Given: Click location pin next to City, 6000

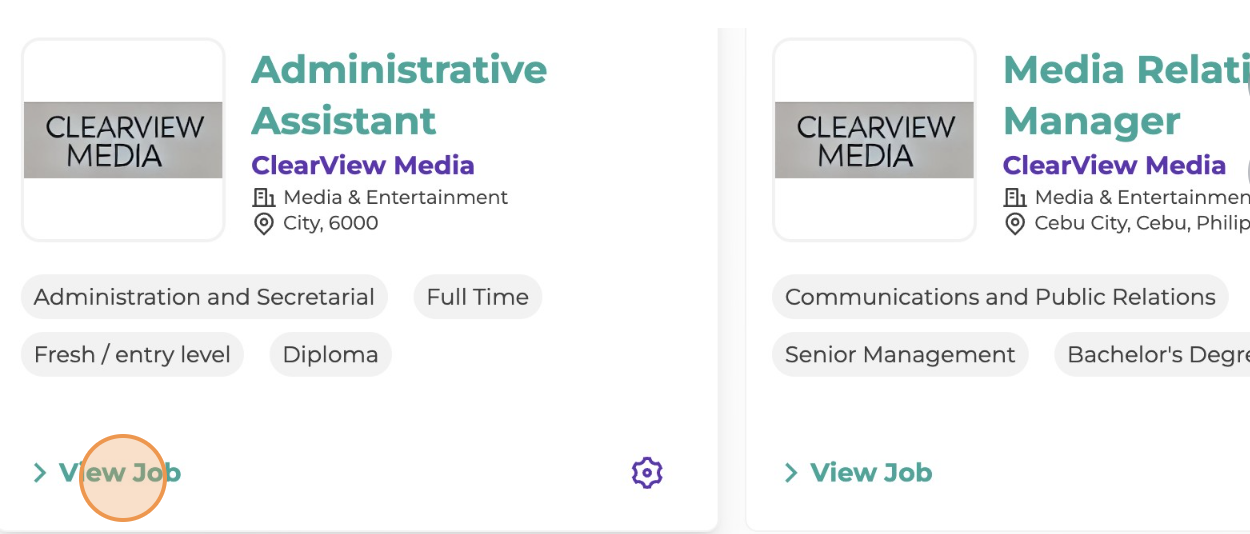Looking at the screenshot, I should point(263,223).
